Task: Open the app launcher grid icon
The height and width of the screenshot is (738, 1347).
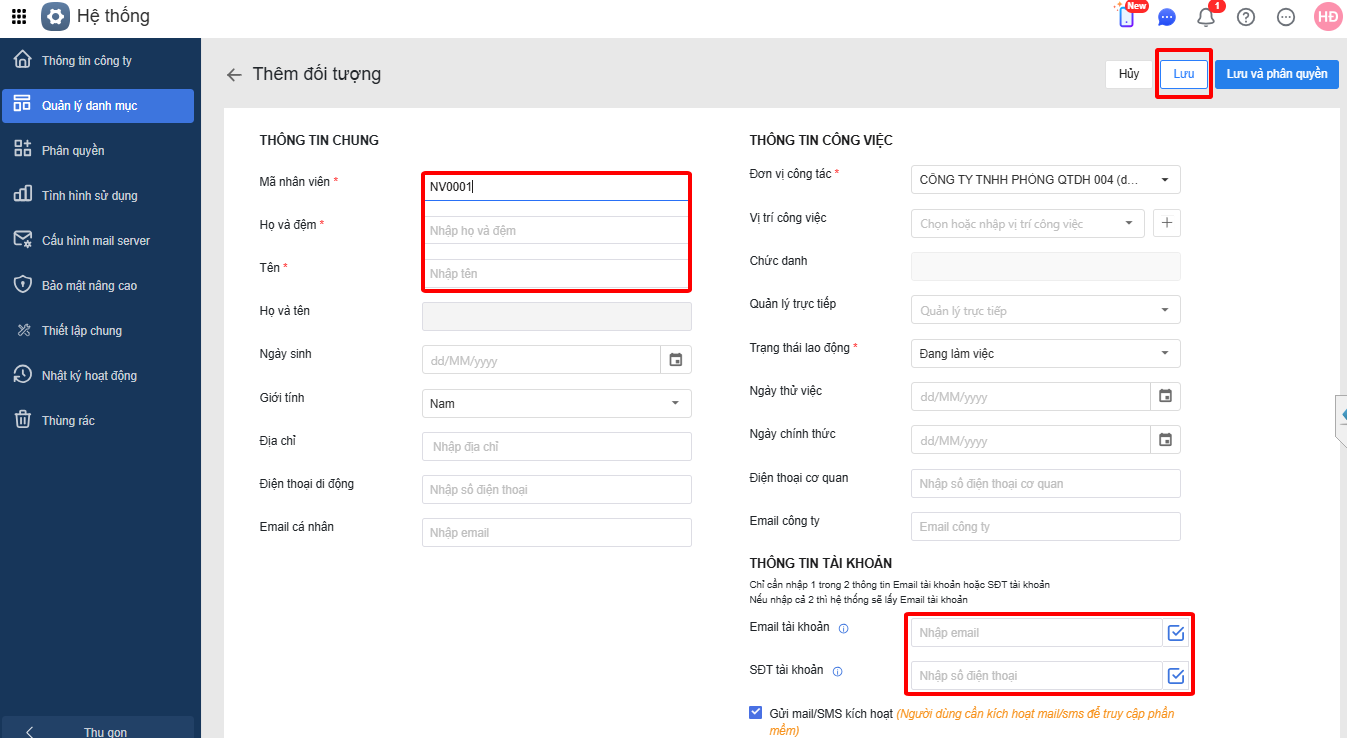Action: [x=19, y=17]
